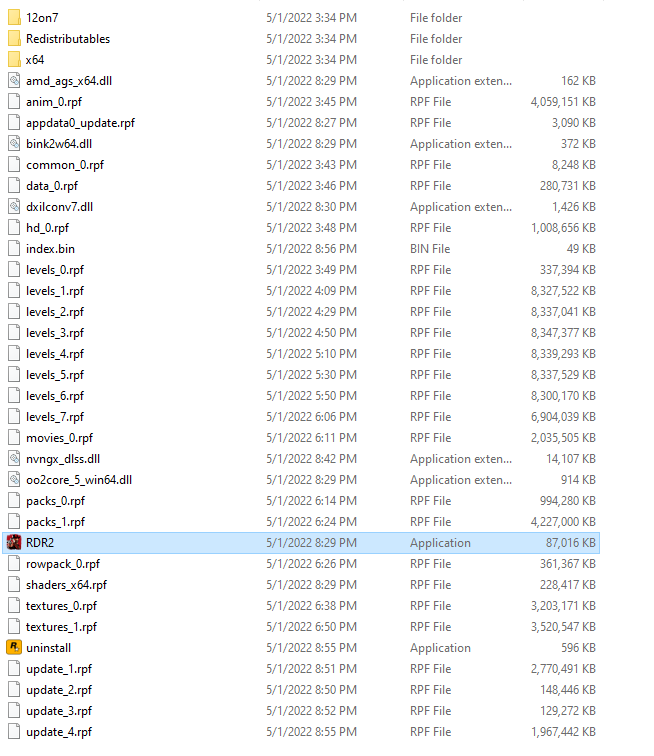Screen dimensions: 654x756
Task: Click the 228,417 KB size value
Action: (568, 585)
